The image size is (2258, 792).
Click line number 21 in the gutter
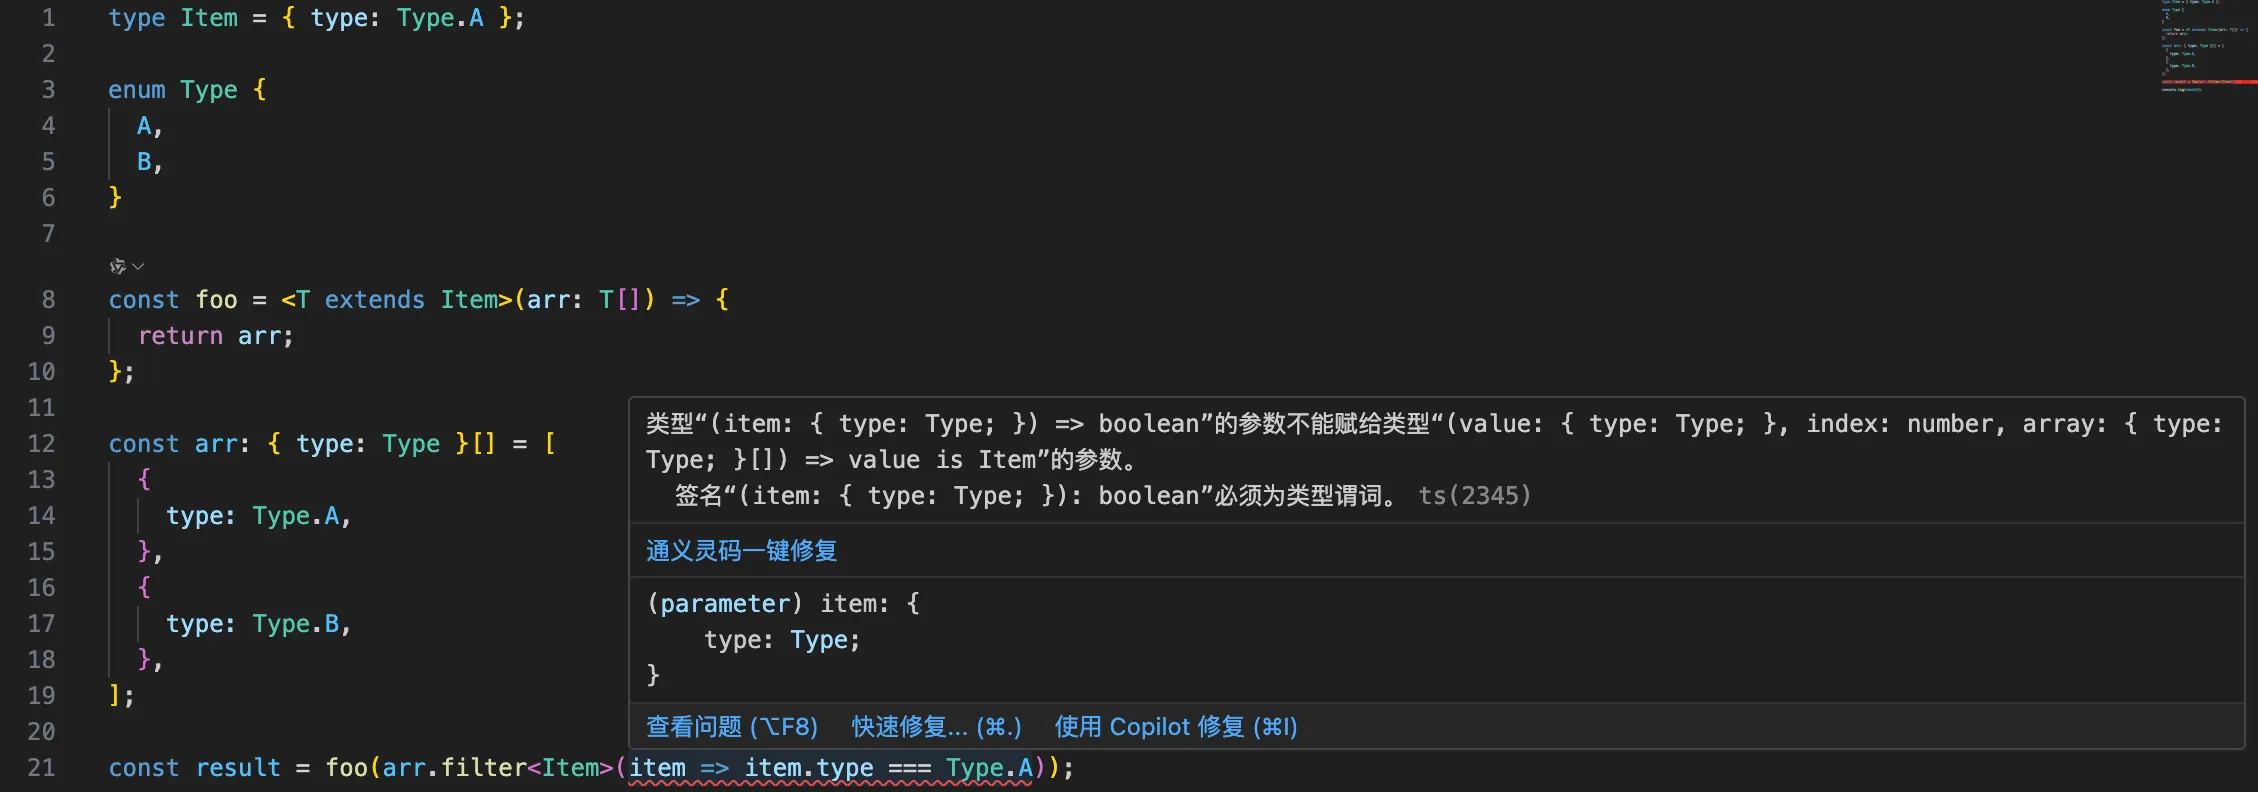(41, 768)
